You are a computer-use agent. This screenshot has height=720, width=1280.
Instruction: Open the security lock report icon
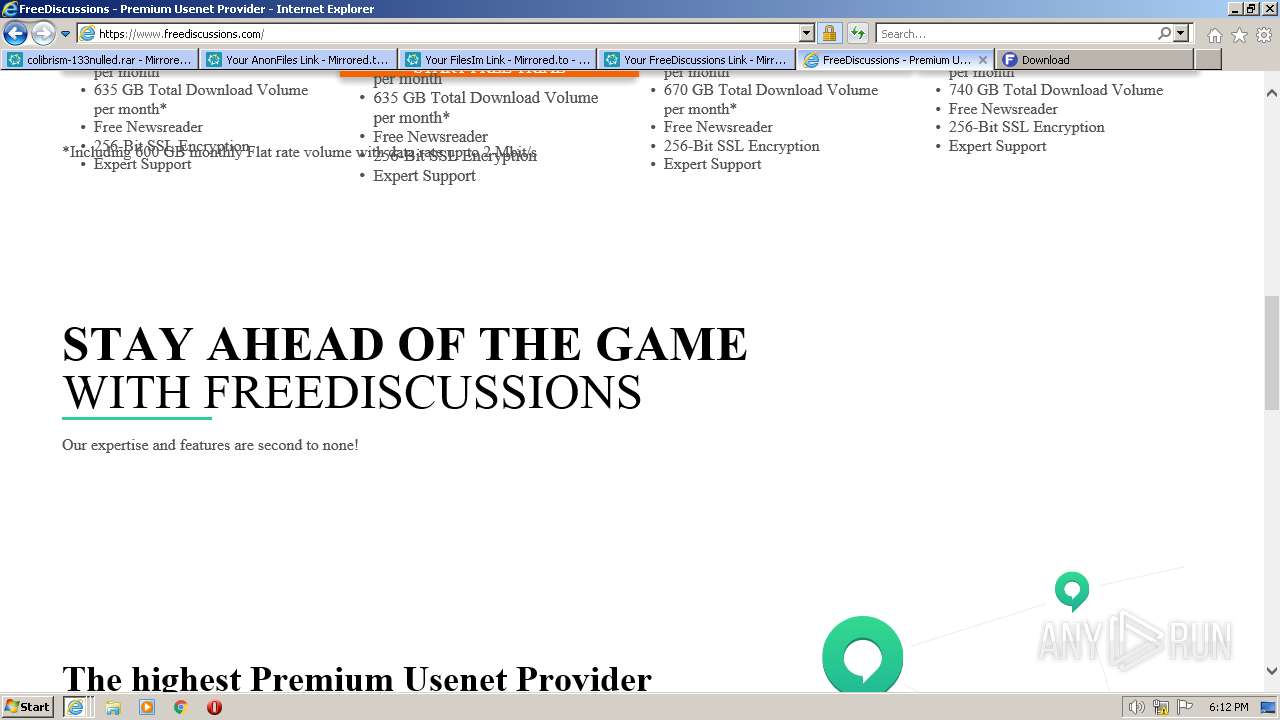pos(829,33)
